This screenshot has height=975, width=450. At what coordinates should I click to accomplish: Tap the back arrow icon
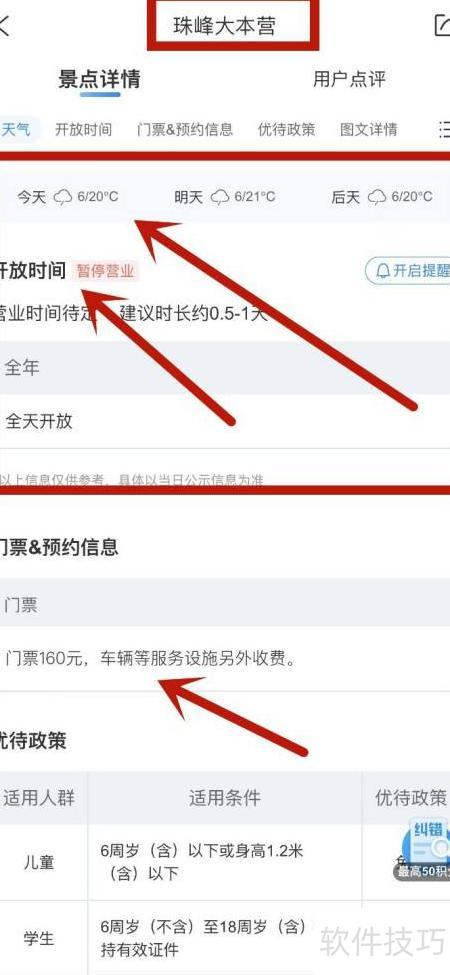[5, 26]
